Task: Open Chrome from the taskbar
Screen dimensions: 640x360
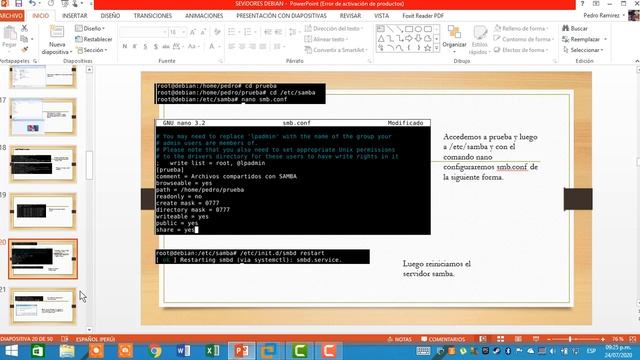Action: click(155, 351)
